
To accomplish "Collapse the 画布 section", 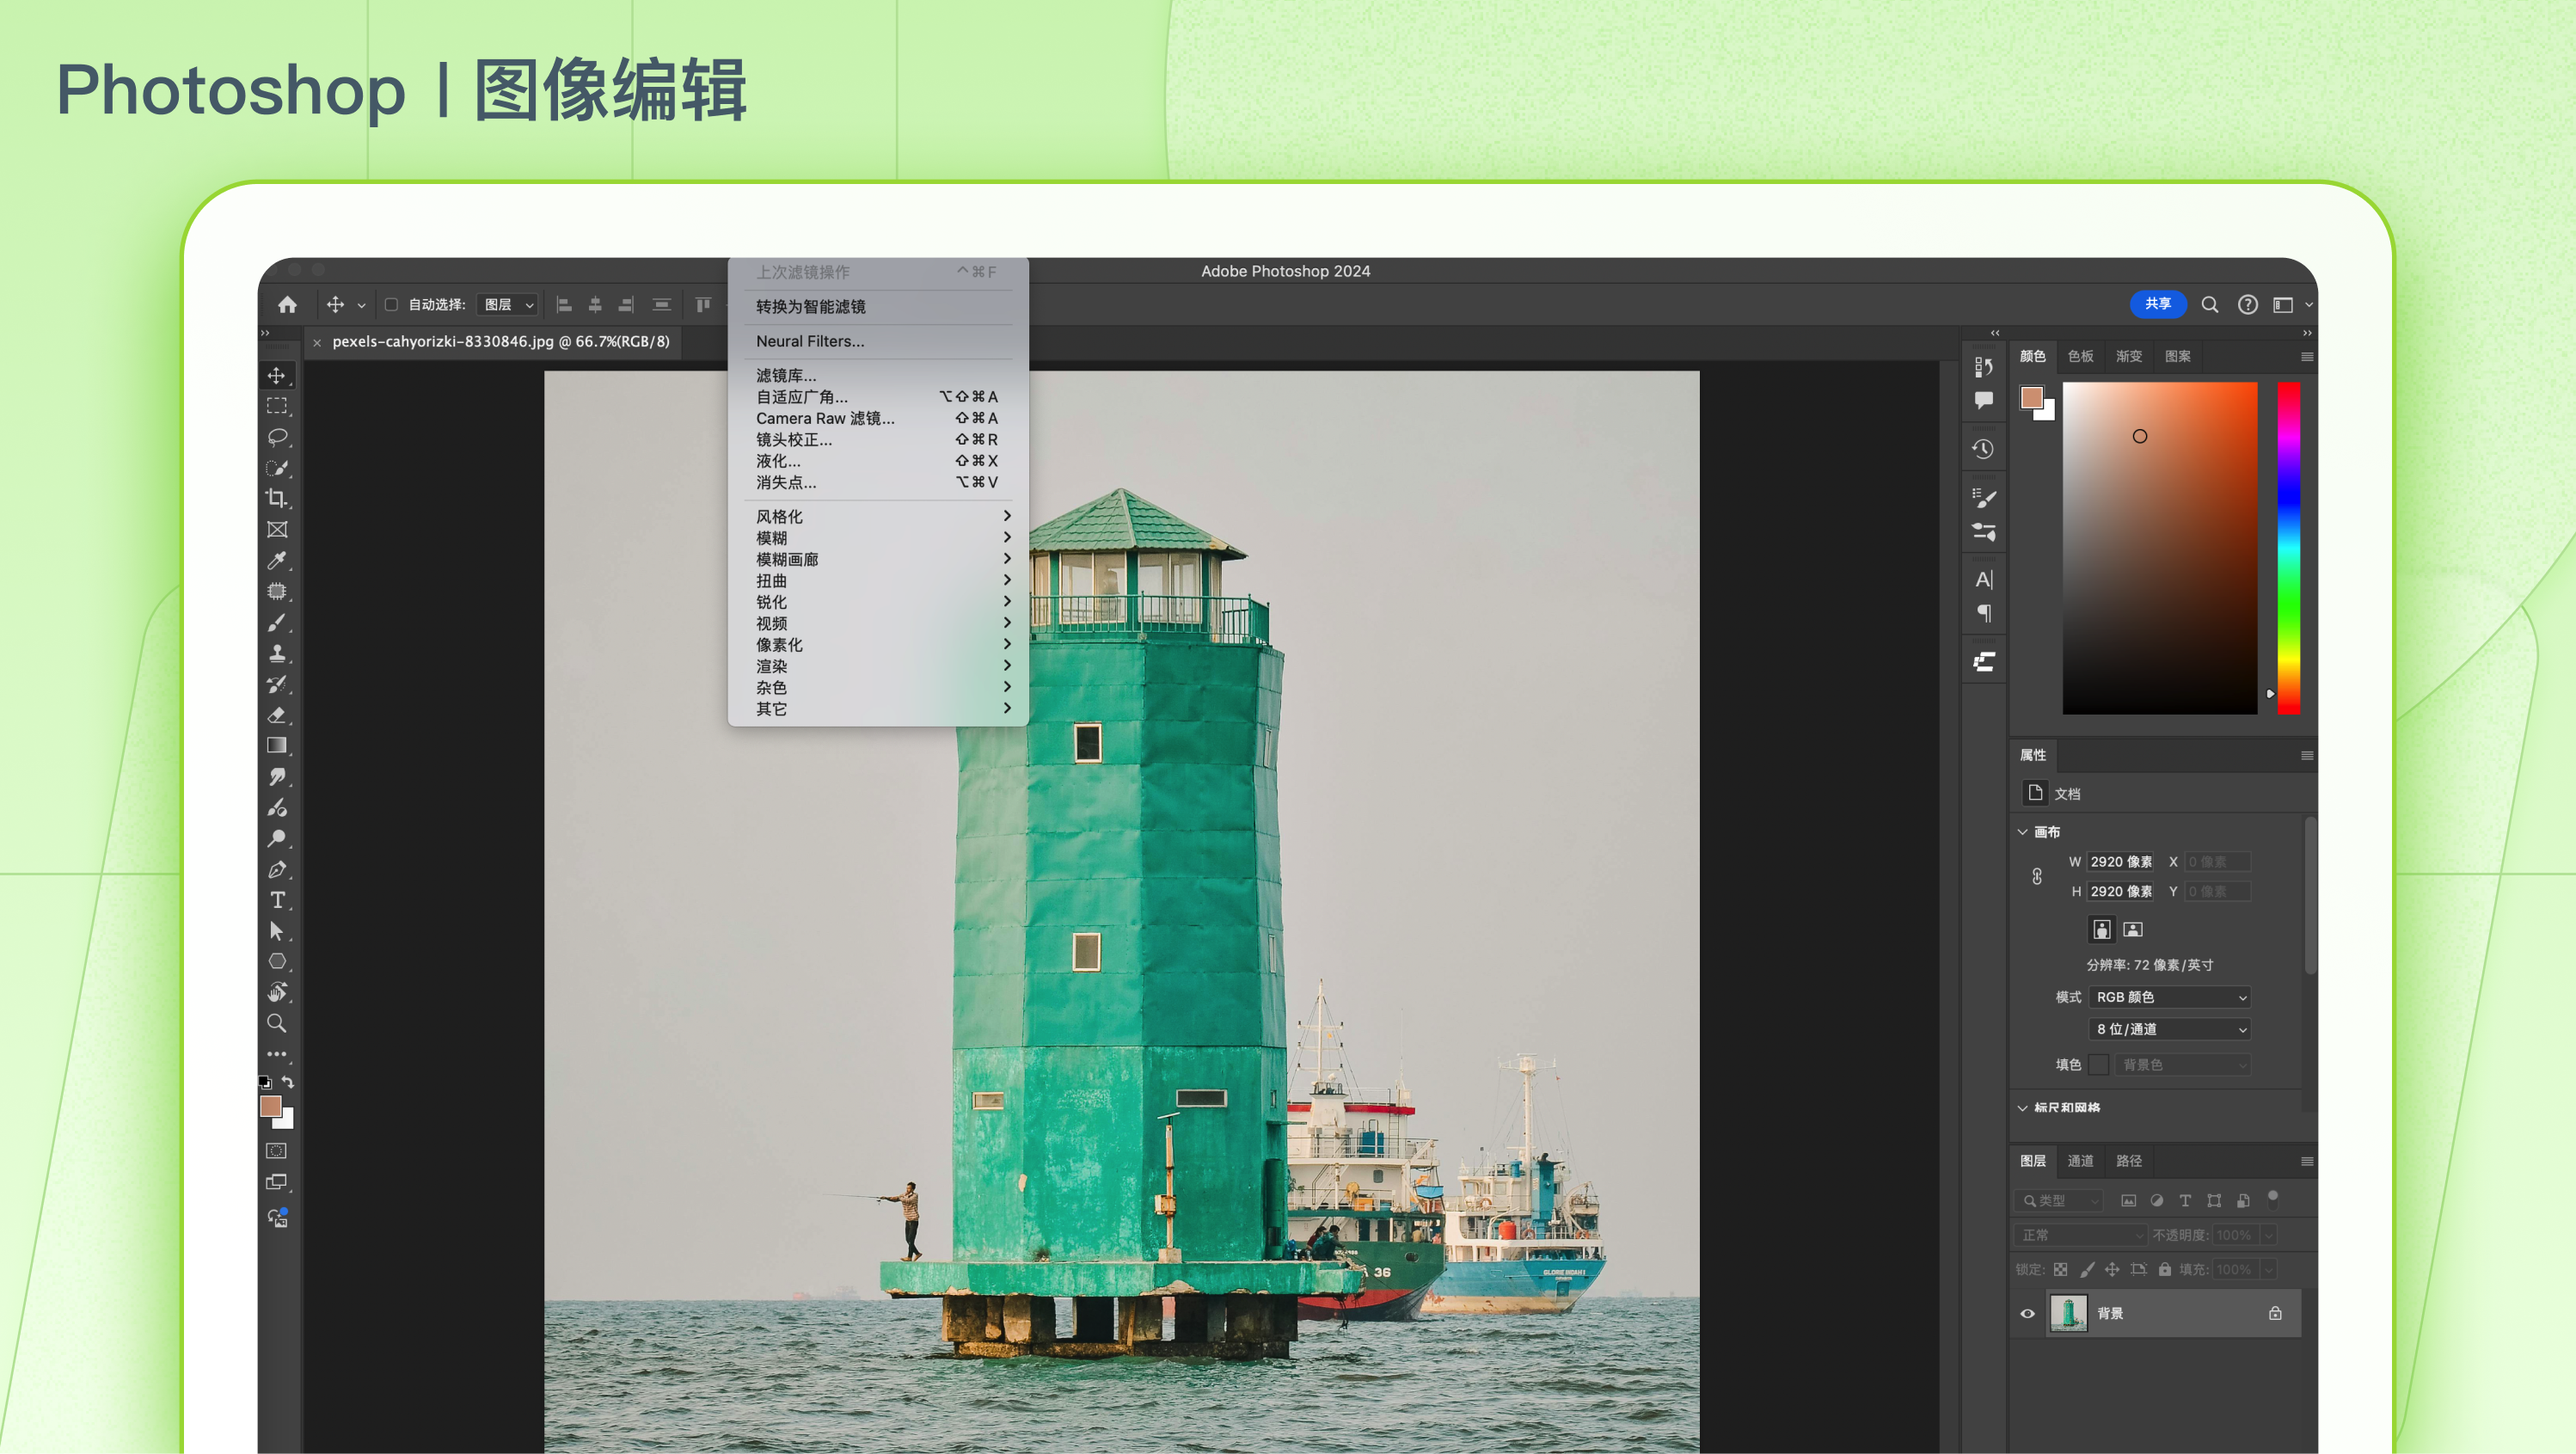I will point(2022,832).
